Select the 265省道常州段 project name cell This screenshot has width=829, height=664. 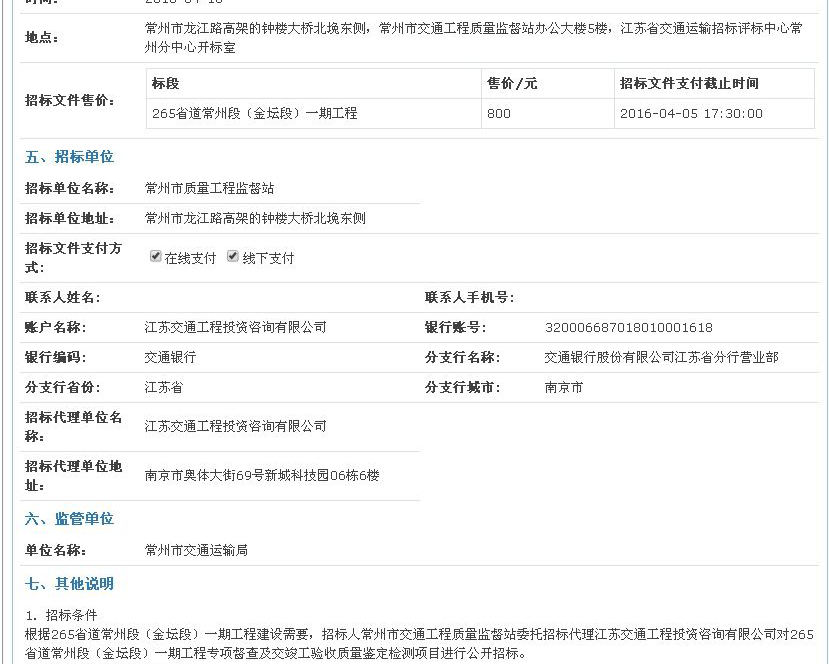pos(254,114)
